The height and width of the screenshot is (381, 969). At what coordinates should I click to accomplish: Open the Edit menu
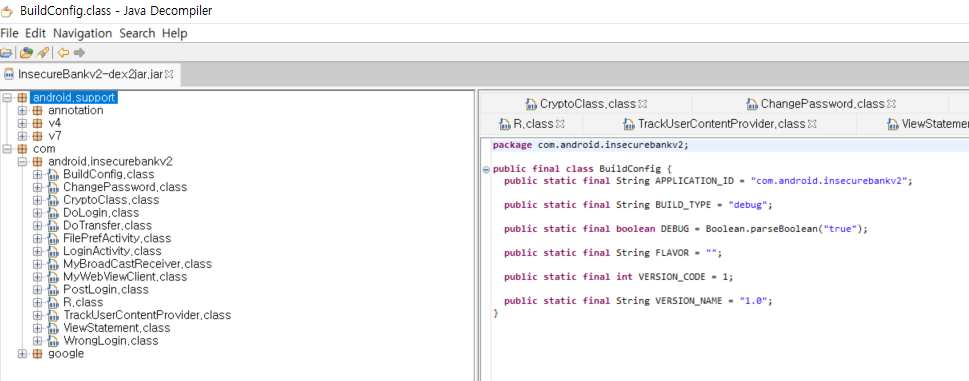tap(35, 33)
